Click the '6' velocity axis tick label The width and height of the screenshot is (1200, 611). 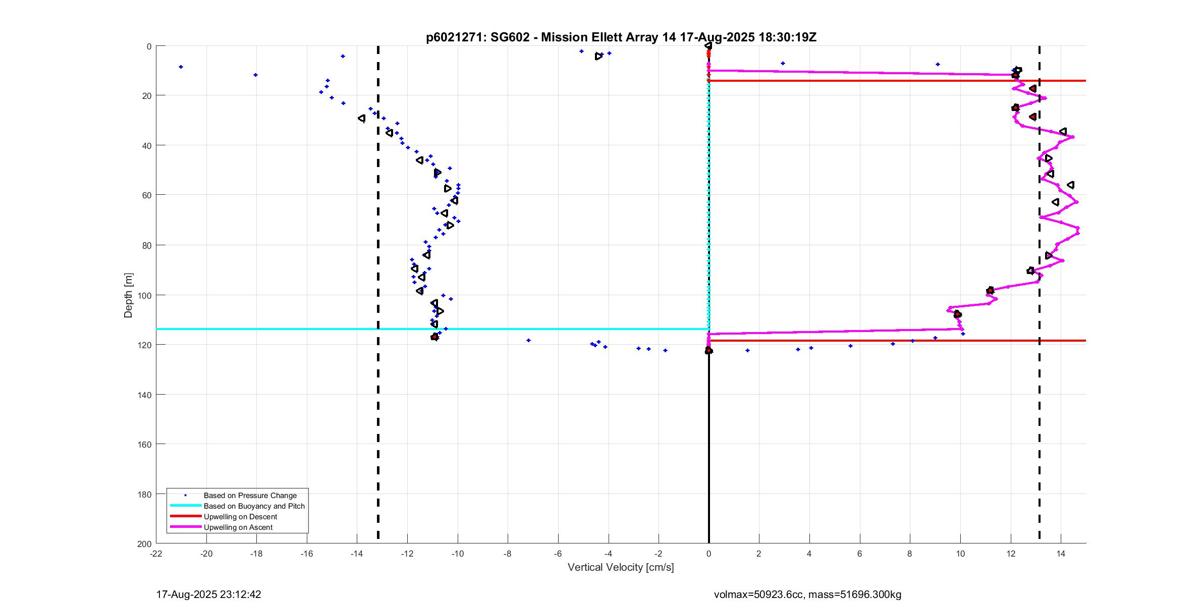pos(859,553)
